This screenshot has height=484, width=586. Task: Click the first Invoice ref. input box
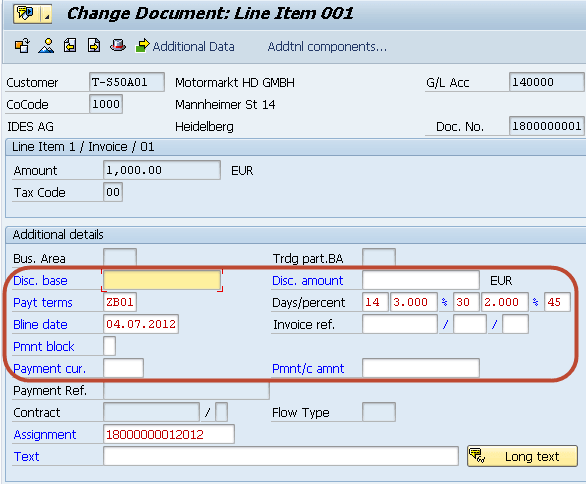tap(400, 324)
